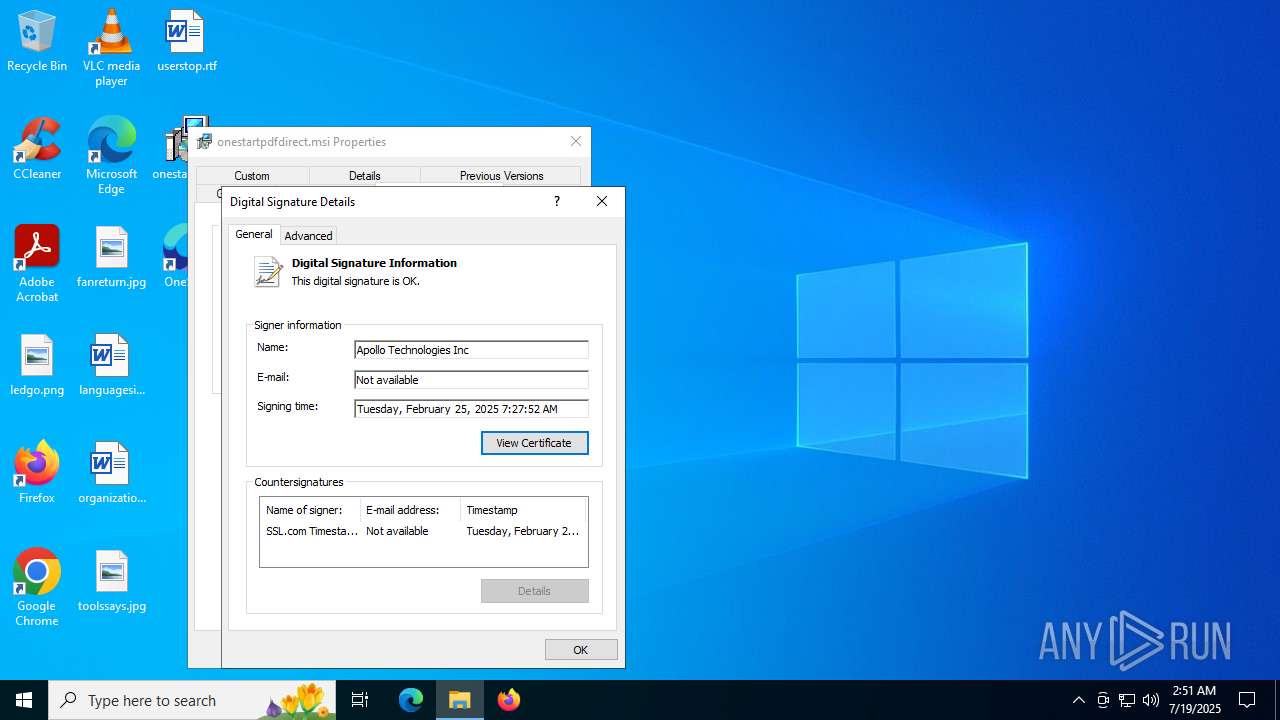Click the Windows Start button

(x=24, y=700)
